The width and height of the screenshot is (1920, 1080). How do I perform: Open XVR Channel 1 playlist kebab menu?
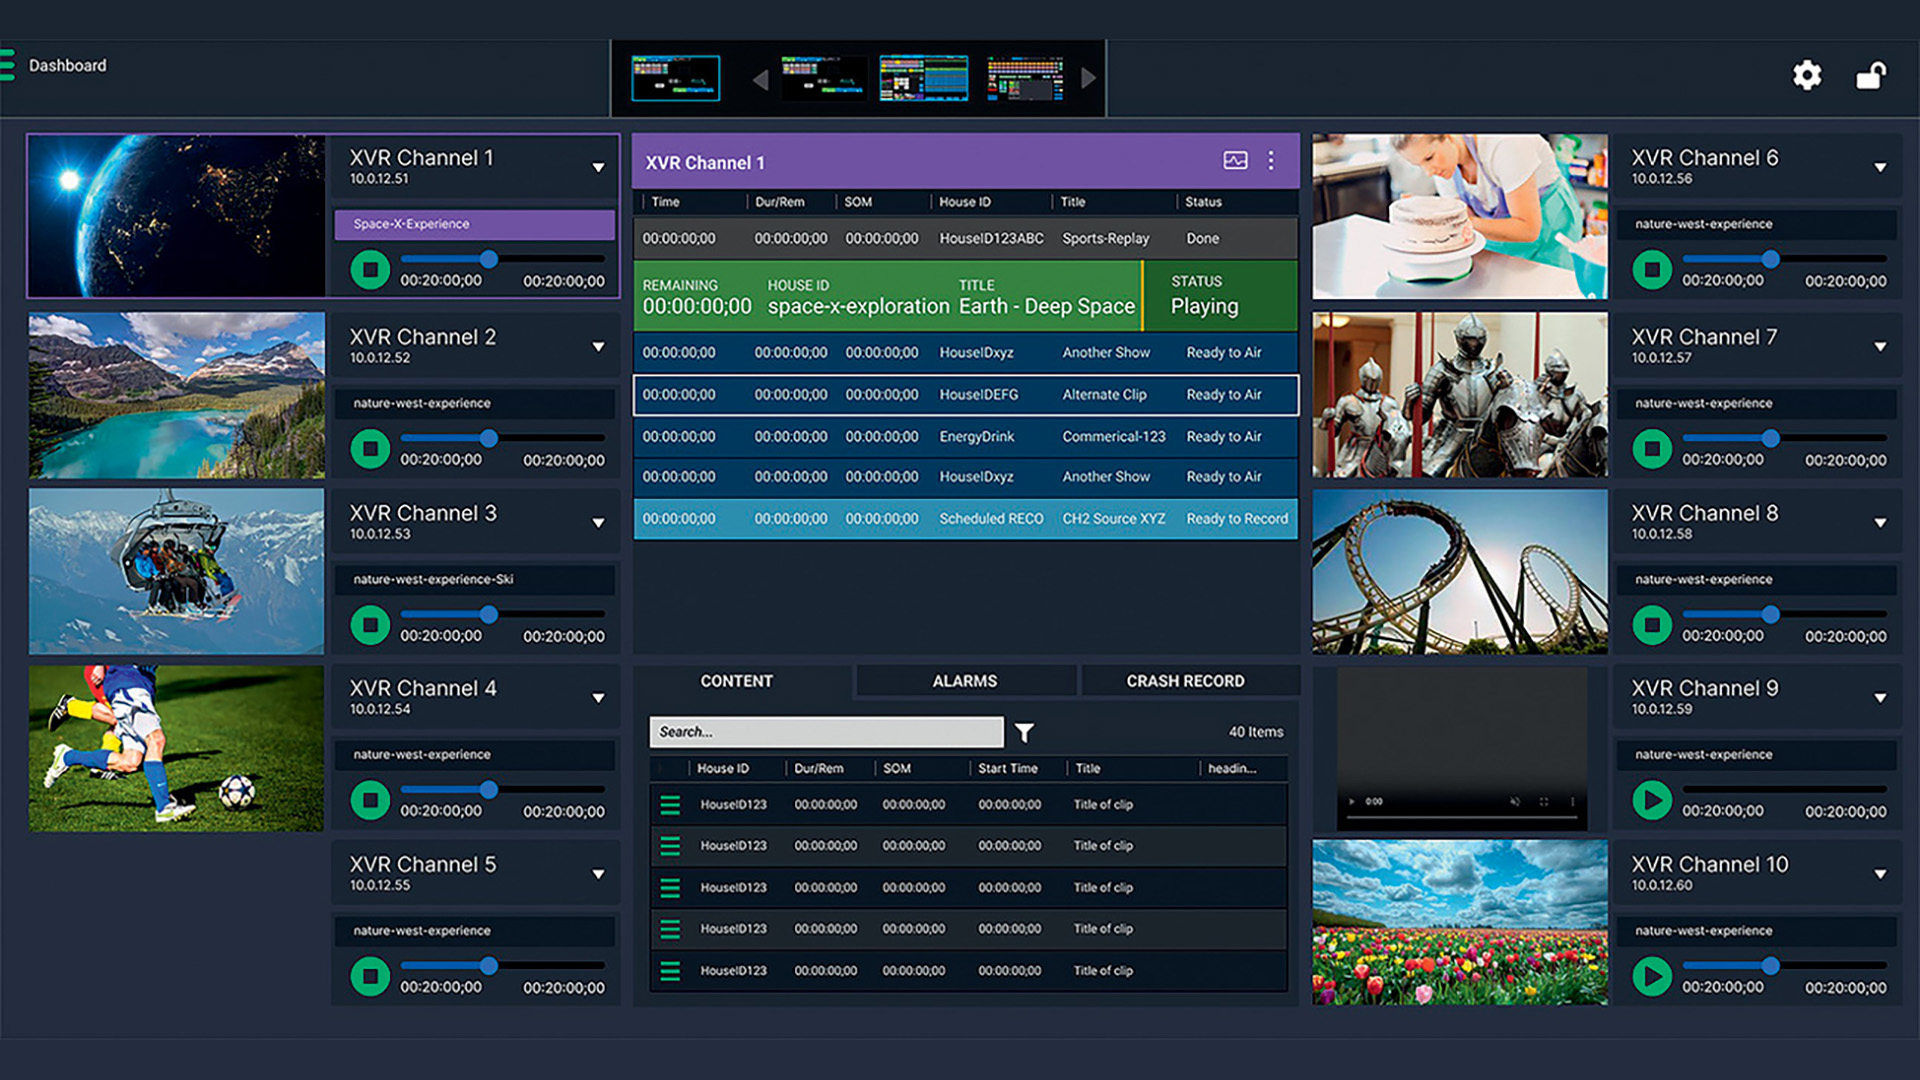1271,161
